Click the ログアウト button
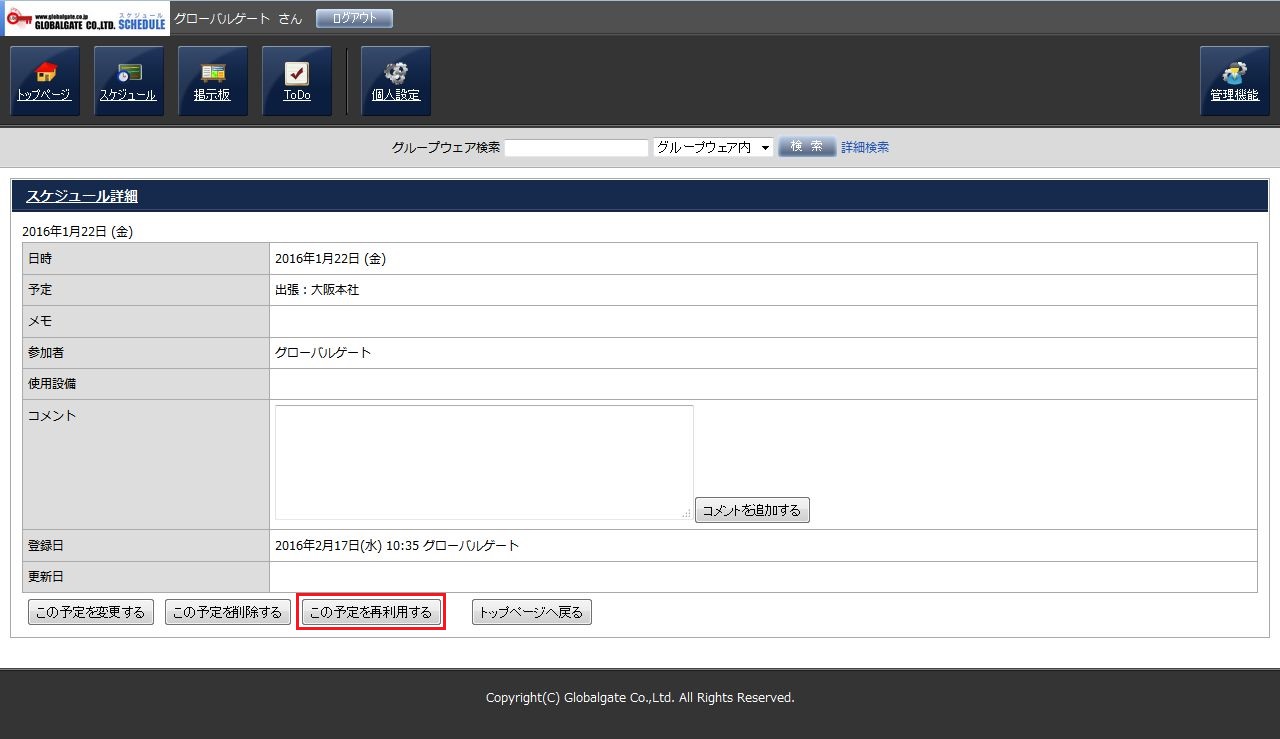This screenshot has width=1280, height=739. [354, 18]
